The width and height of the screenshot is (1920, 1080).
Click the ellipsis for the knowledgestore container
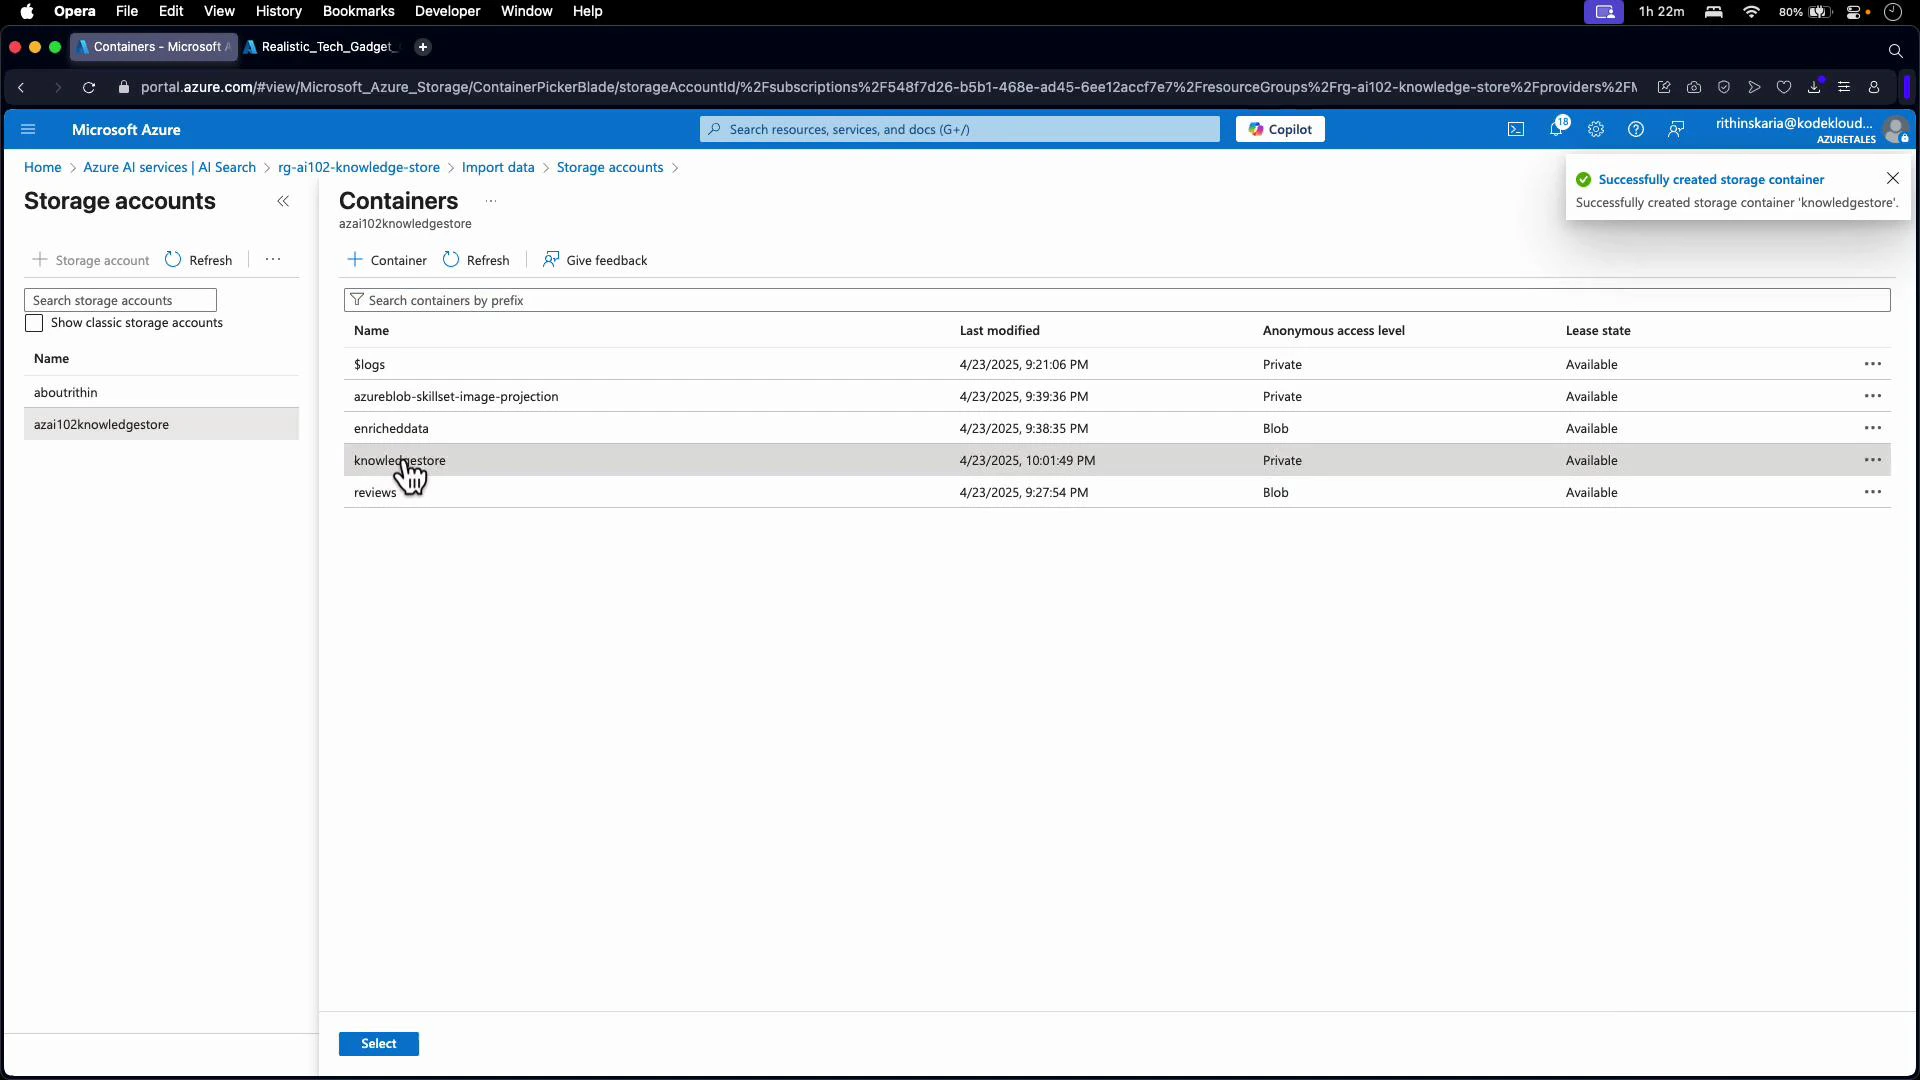point(1873,460)
